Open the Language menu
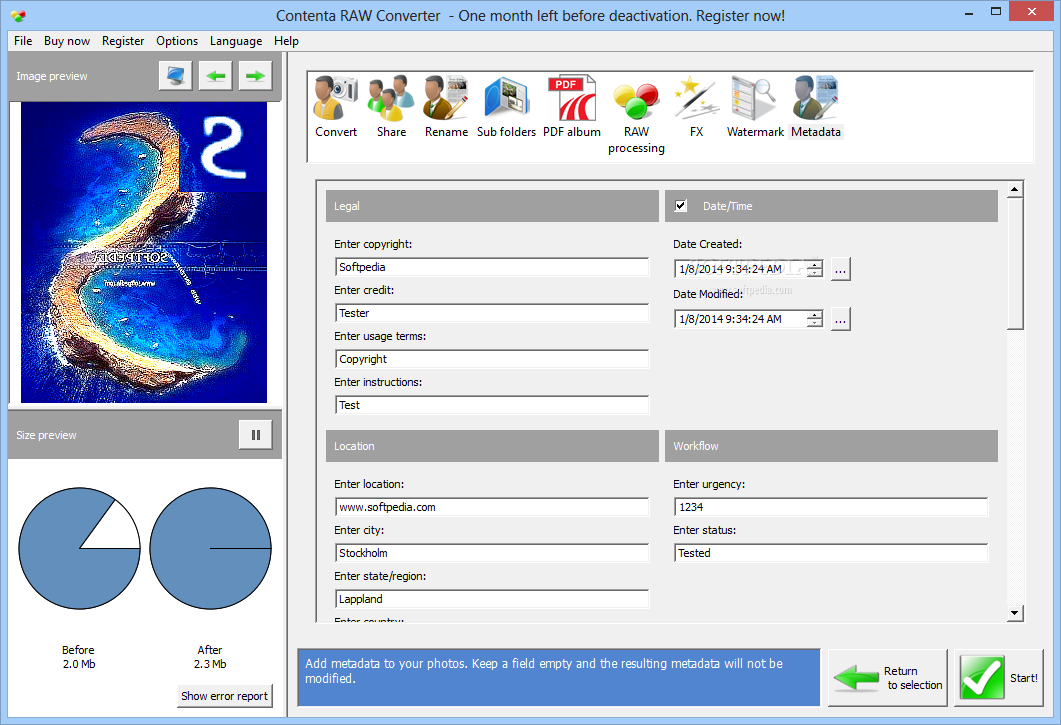Screen dimensions: 1061x725 pos(236,41)
